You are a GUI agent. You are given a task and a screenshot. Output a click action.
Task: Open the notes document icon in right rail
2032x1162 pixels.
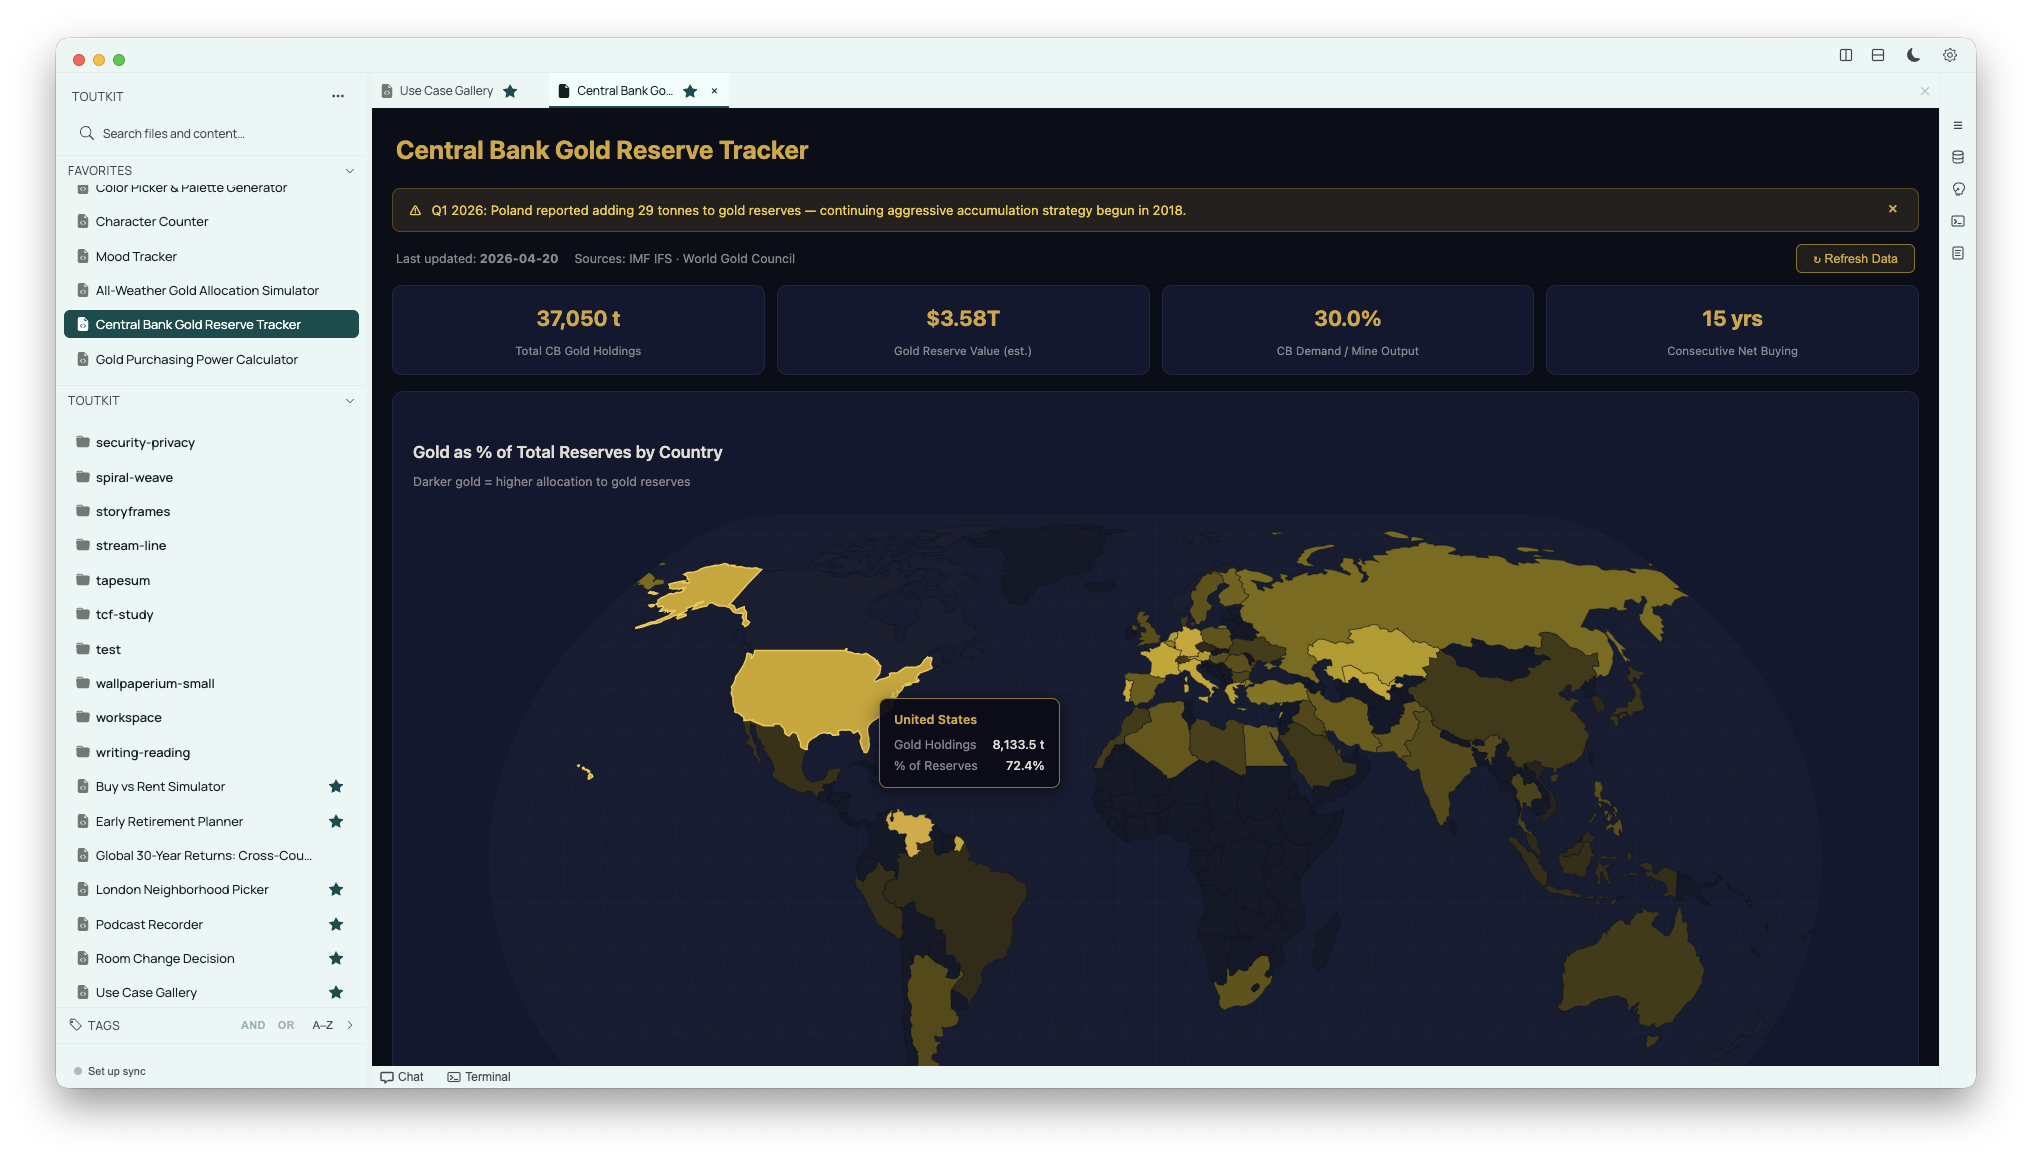tap(1958, 253)
